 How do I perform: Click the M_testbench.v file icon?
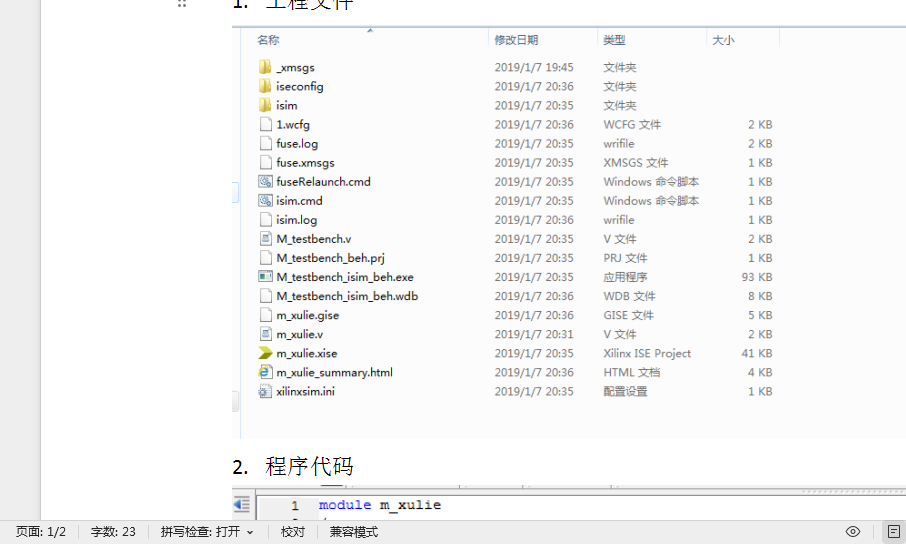coord(265,239)
